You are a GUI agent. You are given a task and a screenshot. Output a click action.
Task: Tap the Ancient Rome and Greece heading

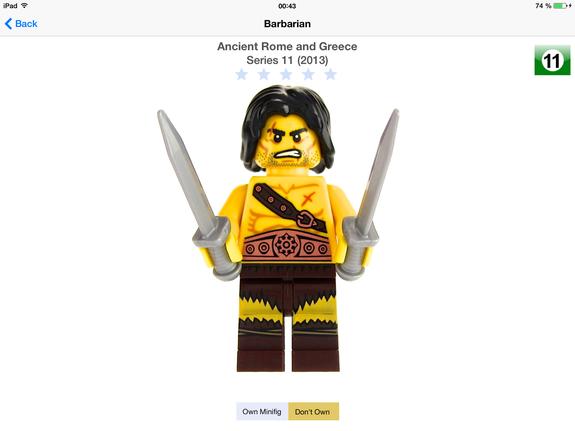click(x=287, y=47)
